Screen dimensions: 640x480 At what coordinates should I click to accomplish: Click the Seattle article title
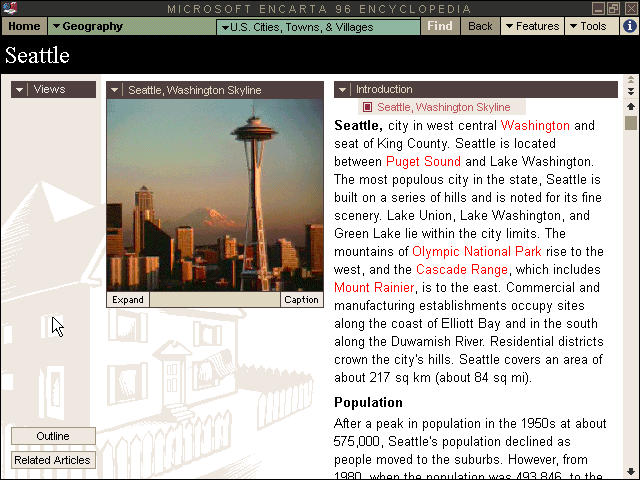[37, 55]
